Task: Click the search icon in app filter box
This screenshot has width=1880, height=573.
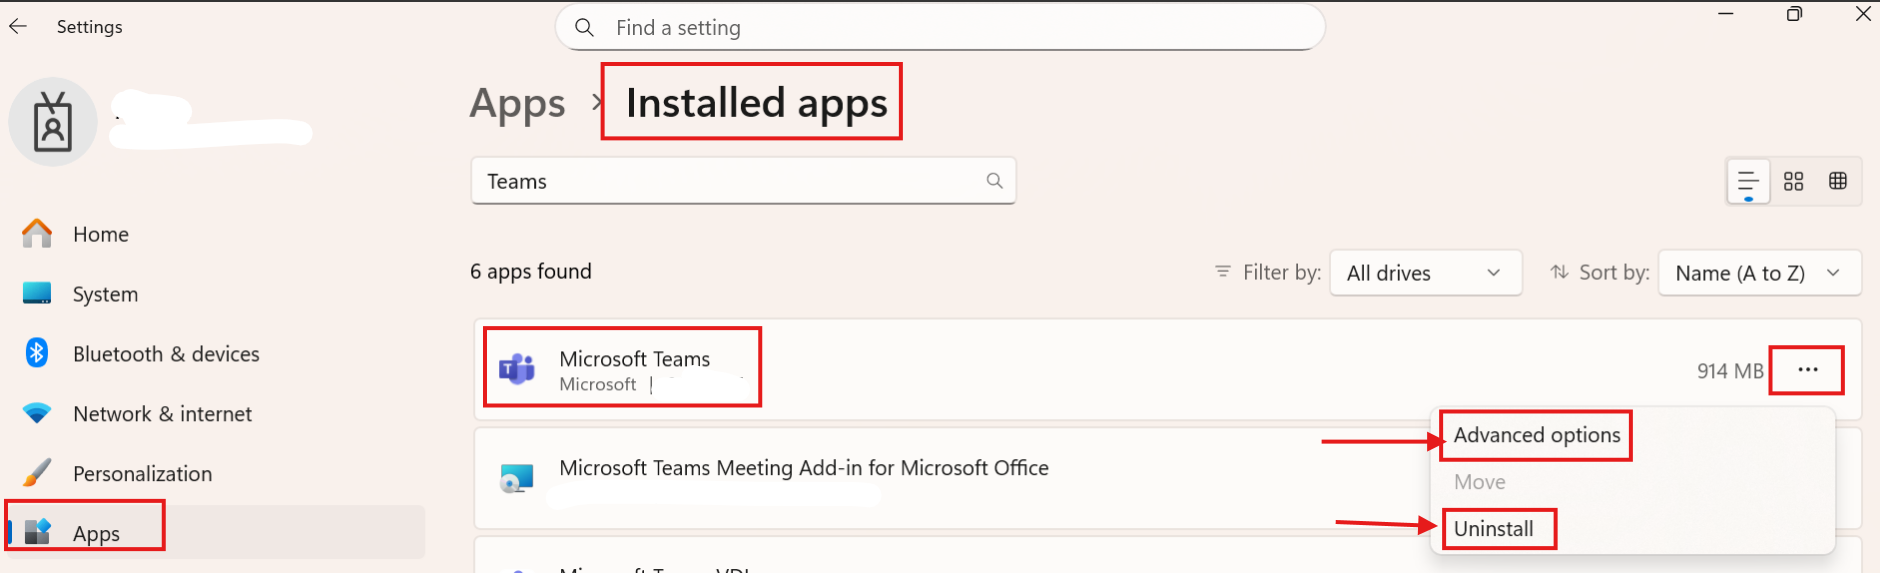Action: coord(994,181)
